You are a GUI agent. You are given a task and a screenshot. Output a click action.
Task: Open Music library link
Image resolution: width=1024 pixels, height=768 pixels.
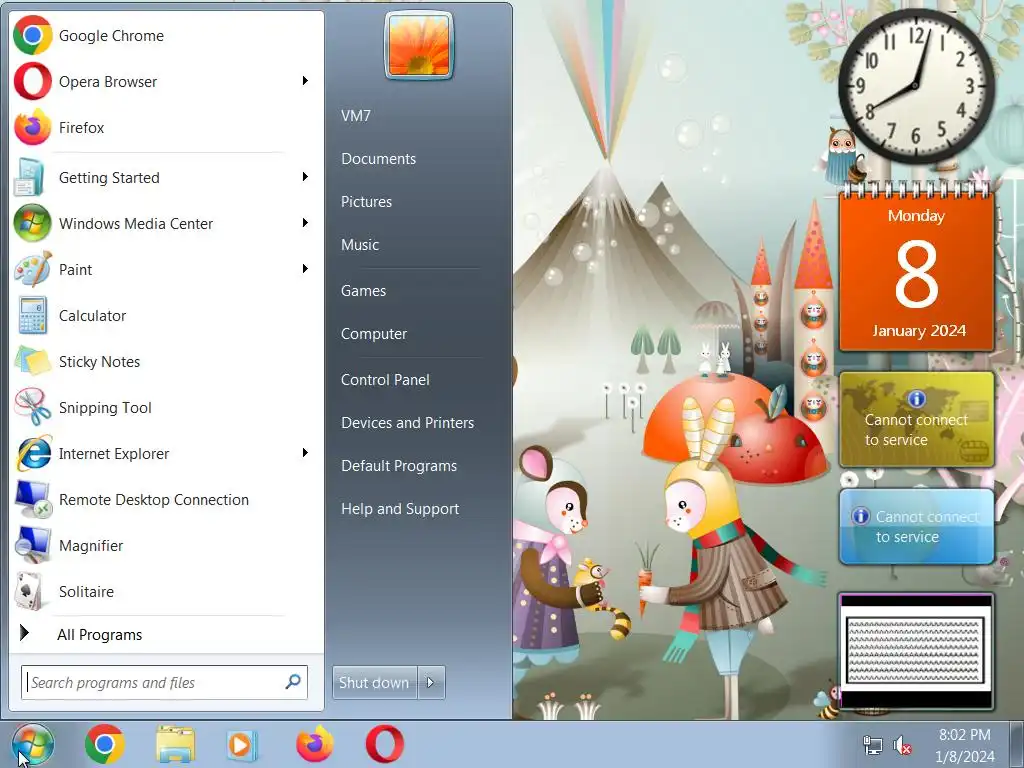(x=360, y=245)
